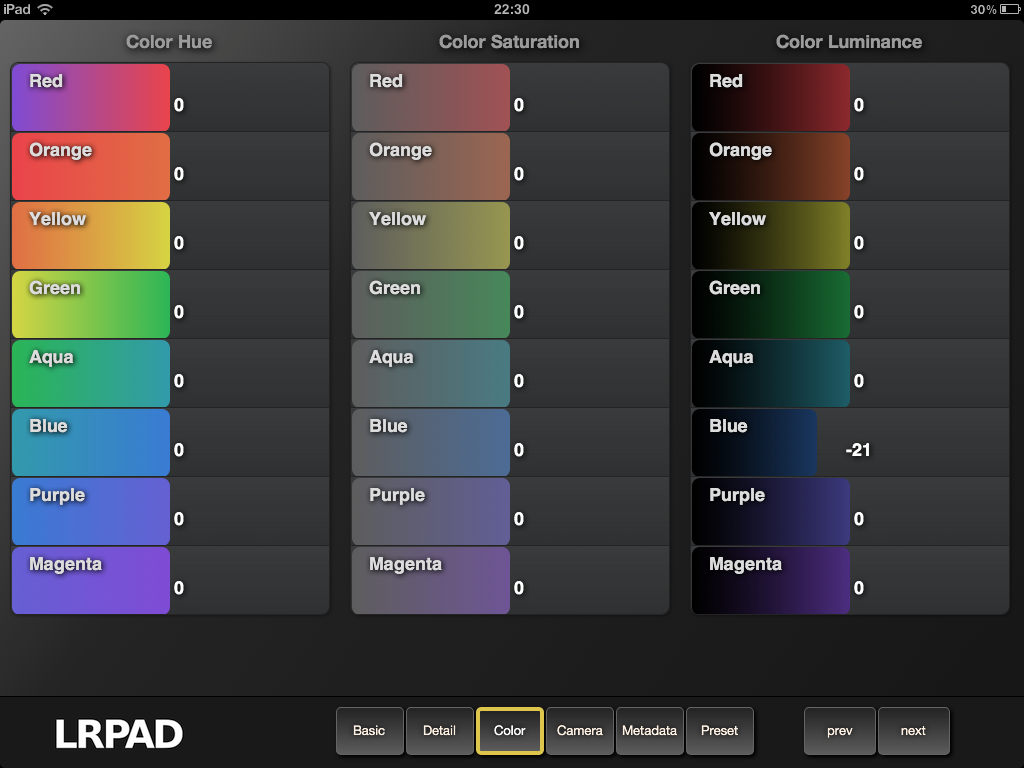The width and height of the screenshot is (1024, 768).
Task: Adjust the Magenta luminance slider
Action: (850, 581)
